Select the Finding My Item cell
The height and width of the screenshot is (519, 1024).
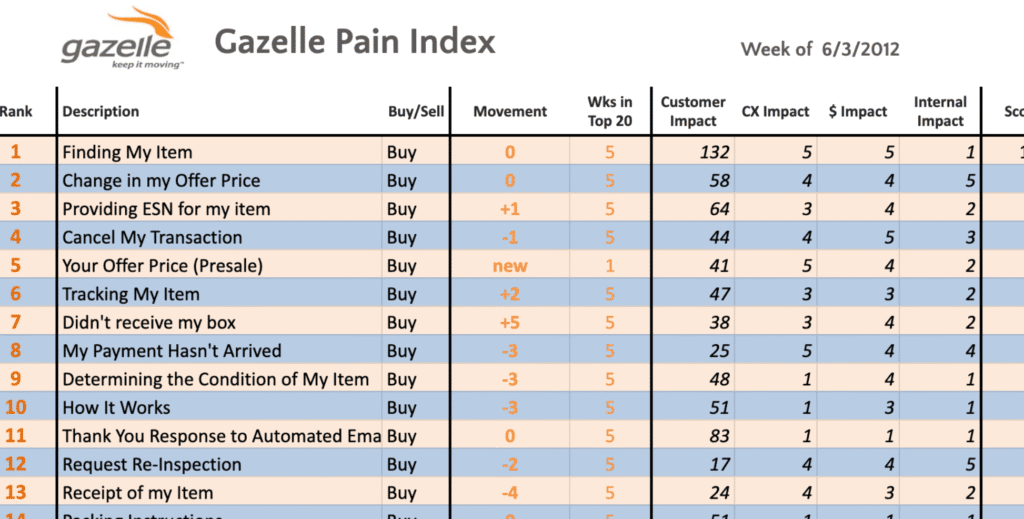tap(127, 153)
